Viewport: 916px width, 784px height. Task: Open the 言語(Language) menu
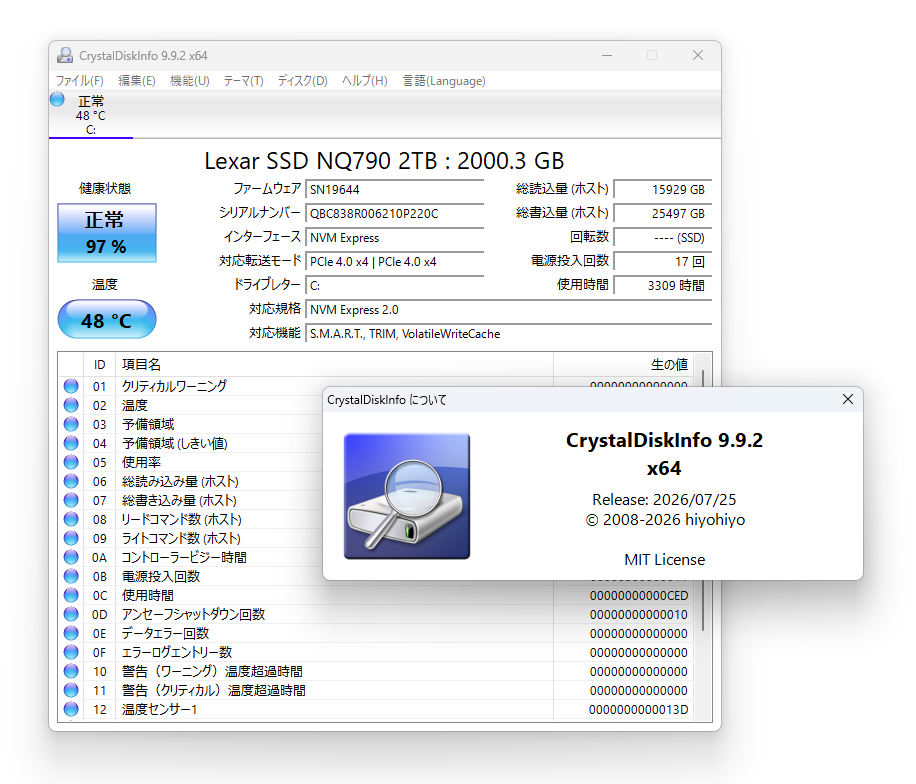[x=443, y=81]
